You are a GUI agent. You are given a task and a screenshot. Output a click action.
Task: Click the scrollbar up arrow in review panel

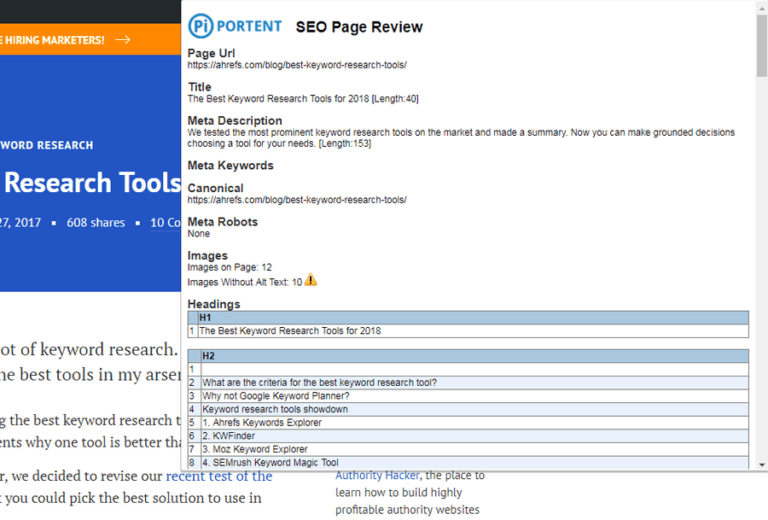coord(762,8)
